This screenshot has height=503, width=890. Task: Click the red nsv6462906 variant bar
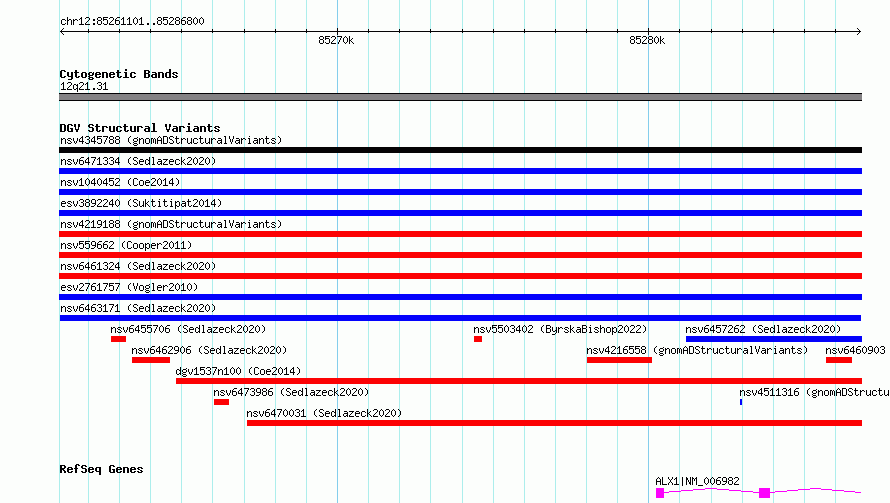pyautogui.click(x=151, y=360)
